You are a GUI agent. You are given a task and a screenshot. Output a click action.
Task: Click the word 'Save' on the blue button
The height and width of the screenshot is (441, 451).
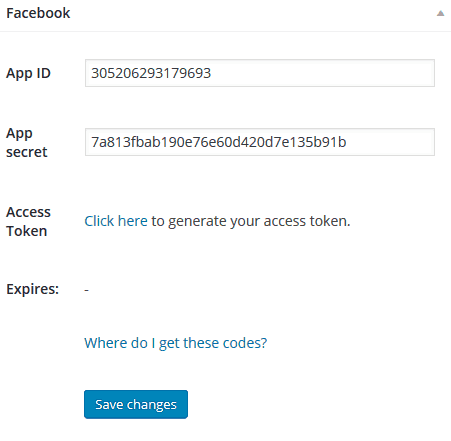pos(109,404)
